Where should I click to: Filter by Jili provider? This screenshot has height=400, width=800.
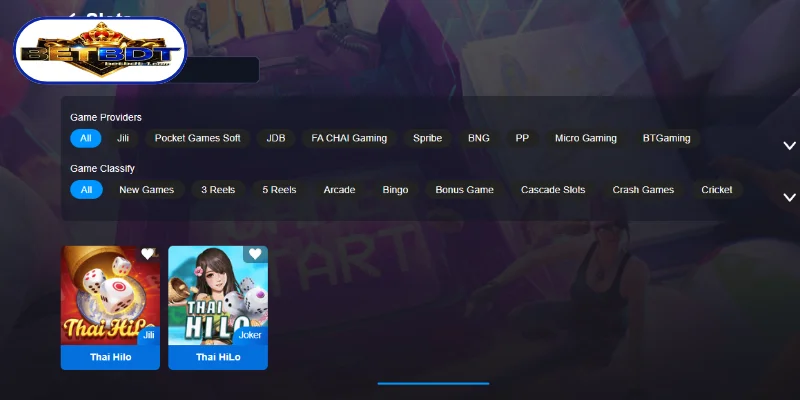123,138
